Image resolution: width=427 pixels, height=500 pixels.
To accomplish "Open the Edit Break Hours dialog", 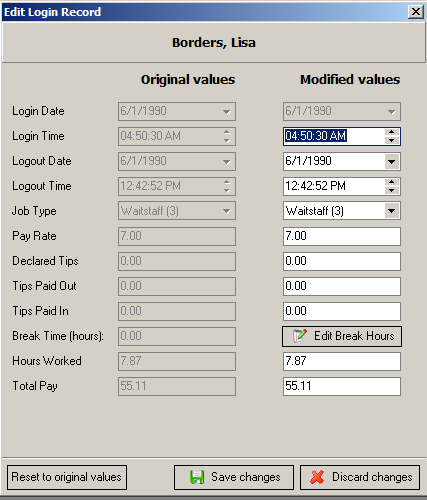I will pos(342,336).
